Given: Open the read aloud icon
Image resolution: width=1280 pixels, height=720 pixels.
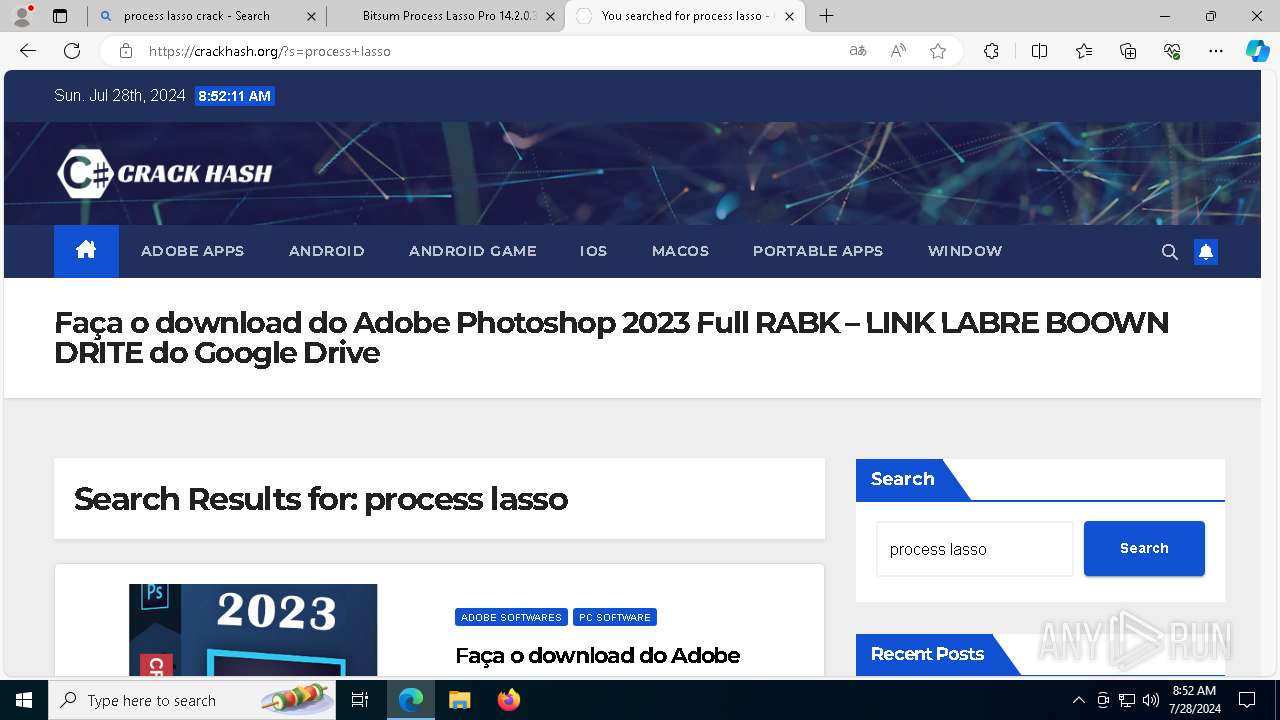Looking at the screenshot, I should [898, 51].
